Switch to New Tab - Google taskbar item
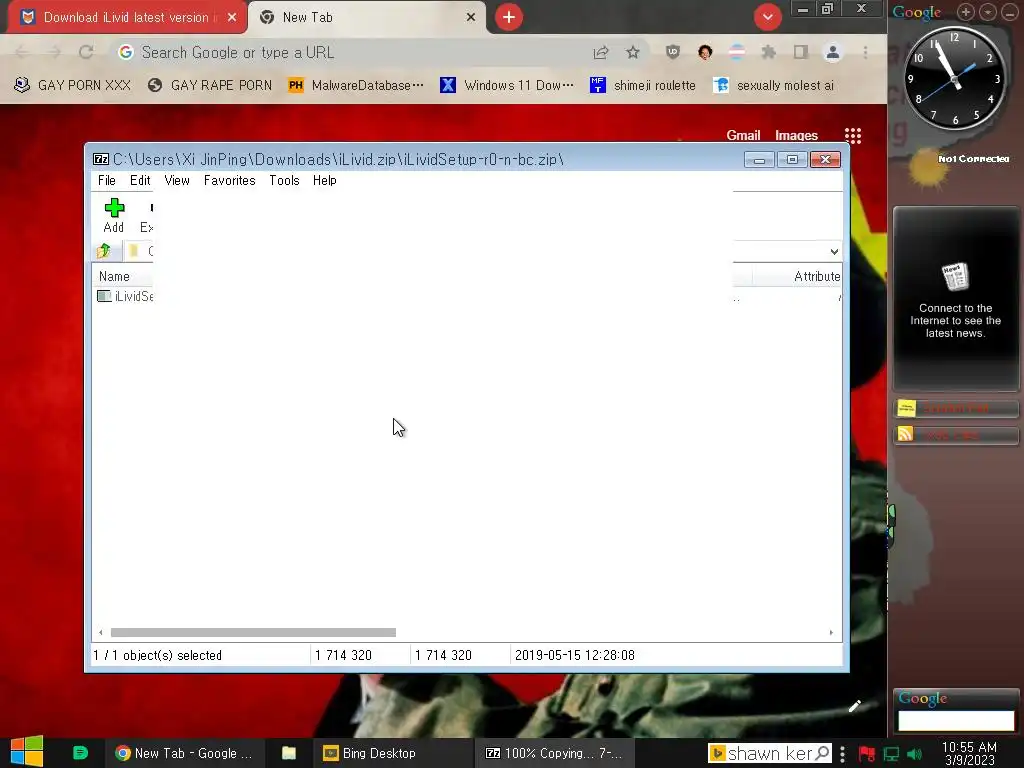 click(184, 753)
